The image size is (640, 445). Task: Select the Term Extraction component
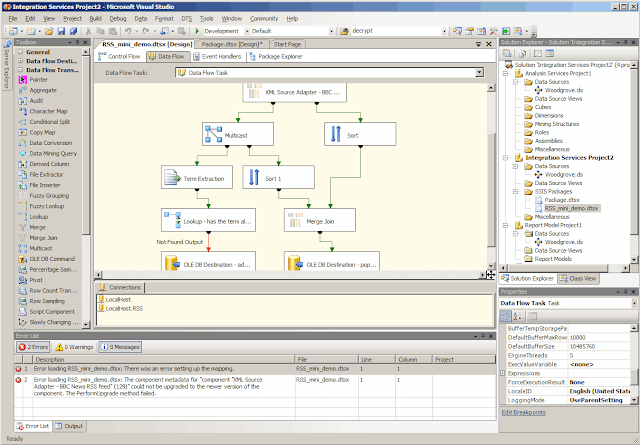[x=197, y=177]
